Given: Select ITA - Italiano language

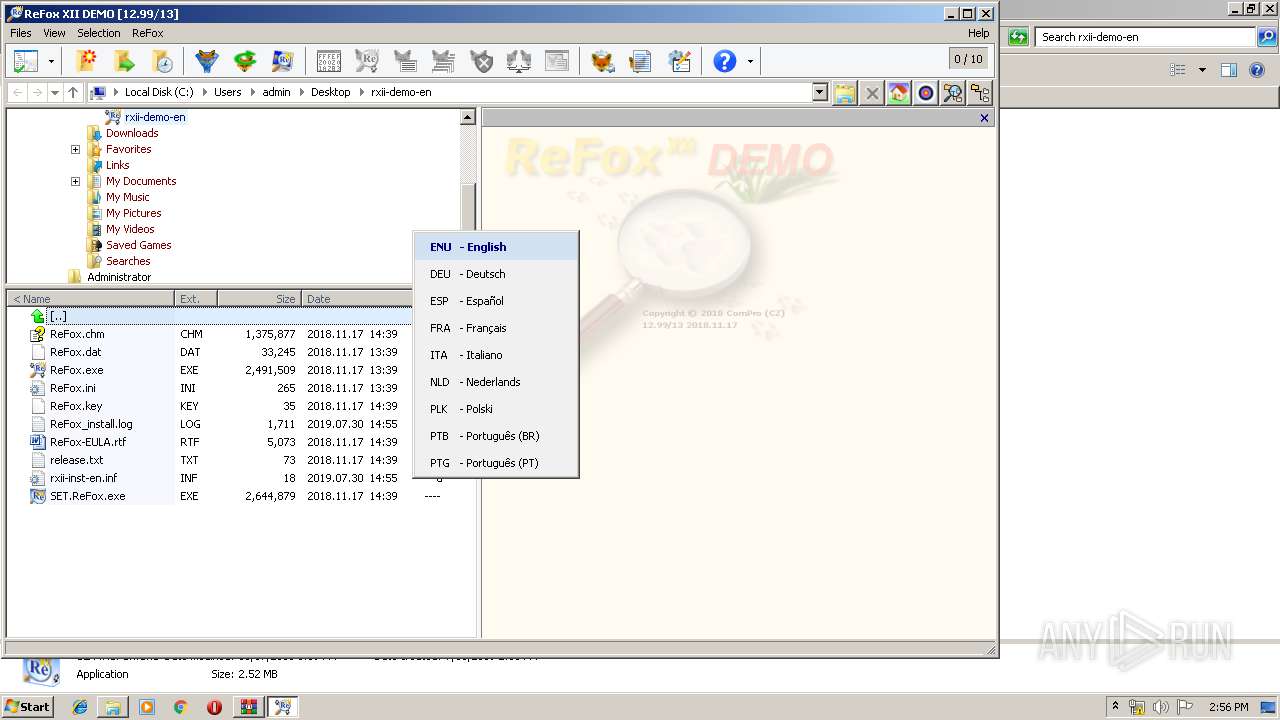Looking at the screenshot, I should coord(496,355).
